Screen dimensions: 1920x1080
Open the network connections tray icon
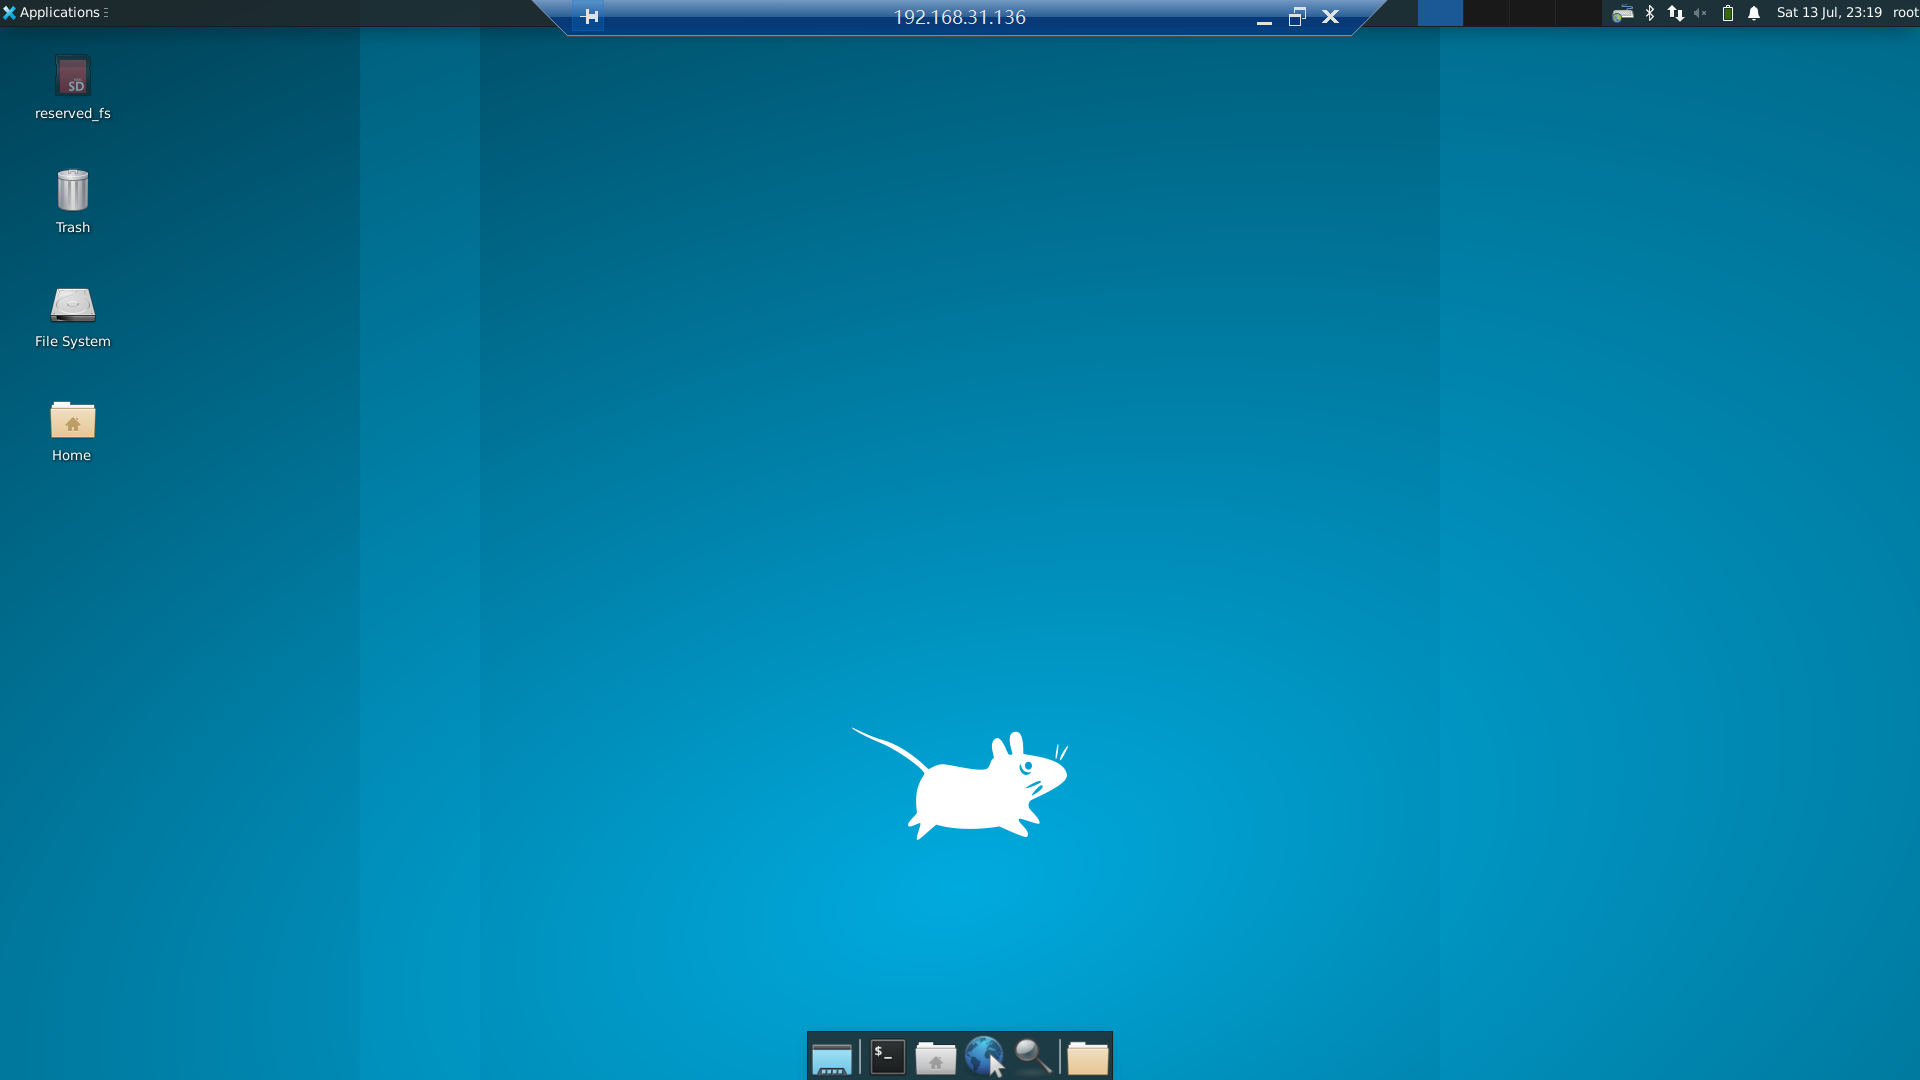tap(1675, 13)
